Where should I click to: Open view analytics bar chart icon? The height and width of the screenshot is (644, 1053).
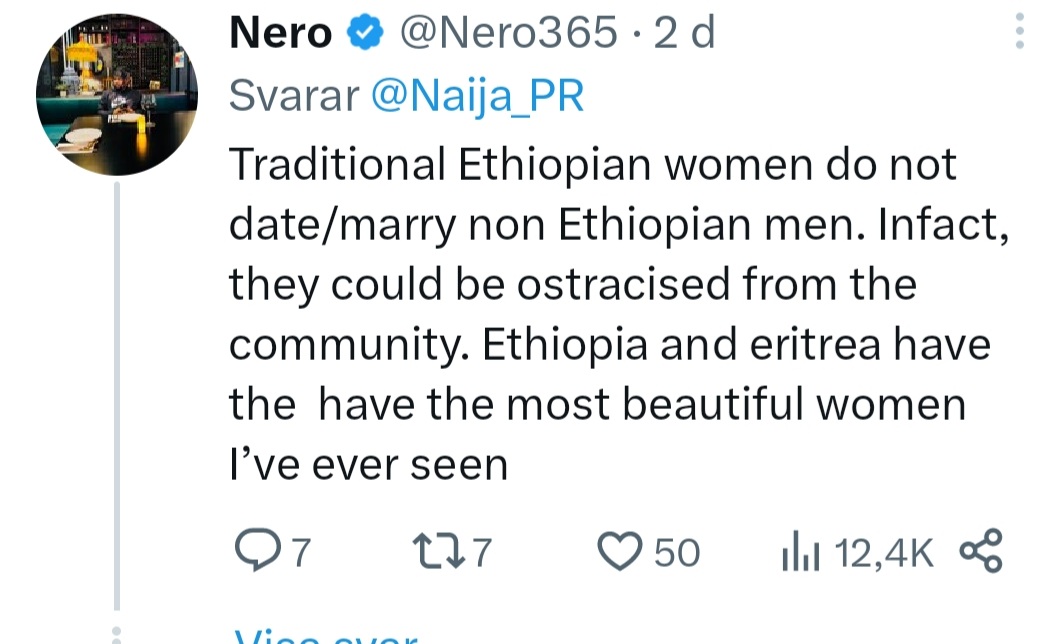800,551
